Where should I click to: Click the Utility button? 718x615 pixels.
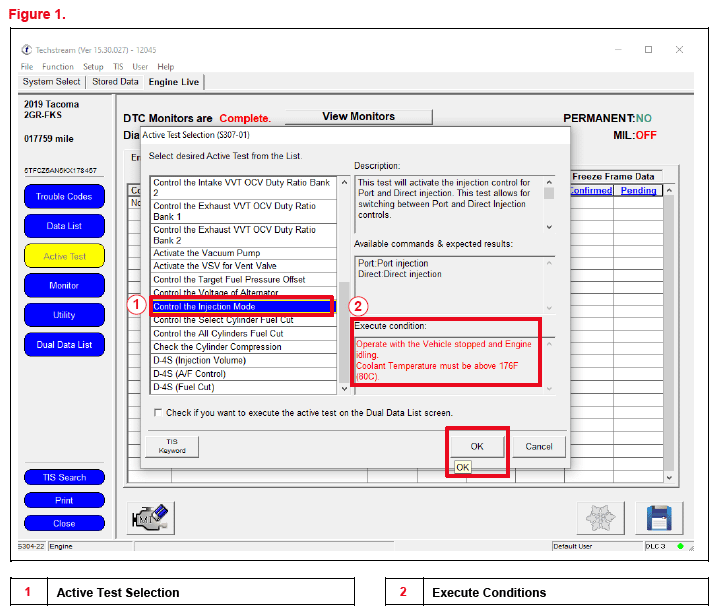click(64, 315)
